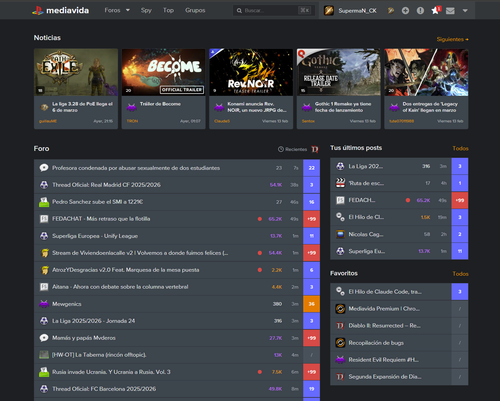The height and width of the screenshot is (401, 500).
Task: Open Recopilación de bugs favorite
Action: [376, 343]
